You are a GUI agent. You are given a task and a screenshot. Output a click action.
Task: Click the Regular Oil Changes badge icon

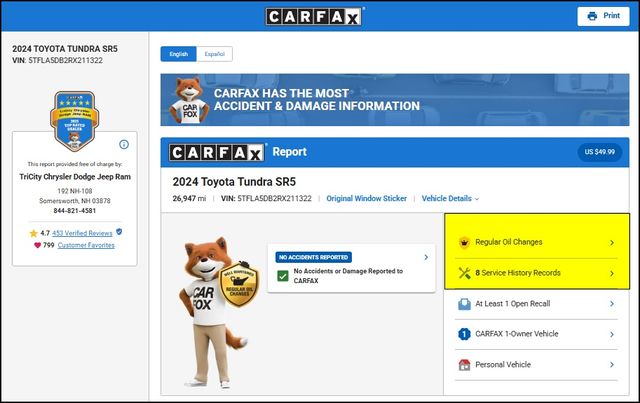tap(464, 243)
